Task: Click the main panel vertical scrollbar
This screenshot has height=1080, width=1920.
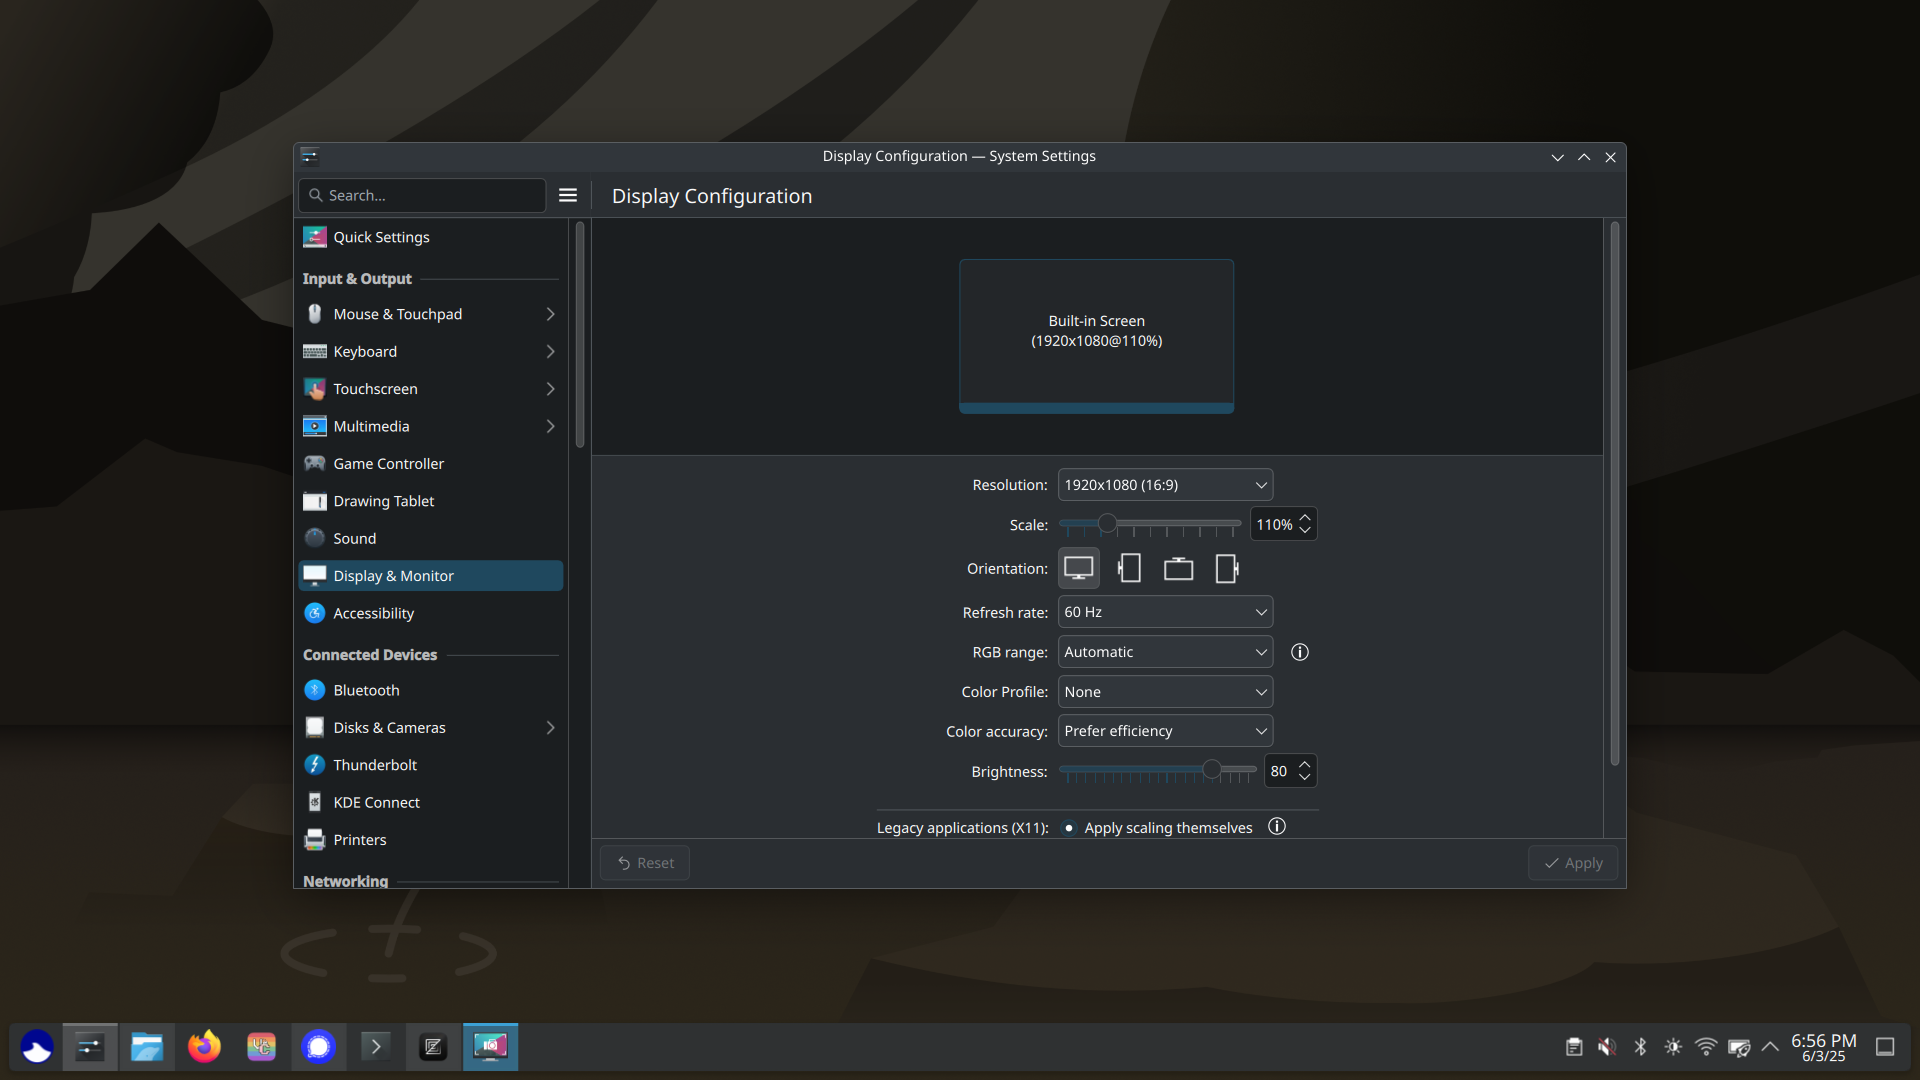Action: 1614,494
